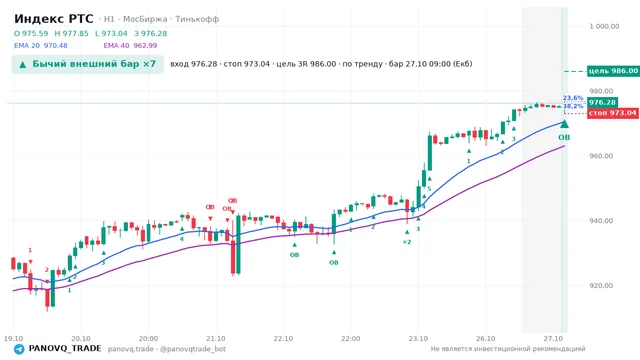This screenshot has height=360, width=640.
Task: Click the 'L 973.04' low value
Action: (111, 33)
